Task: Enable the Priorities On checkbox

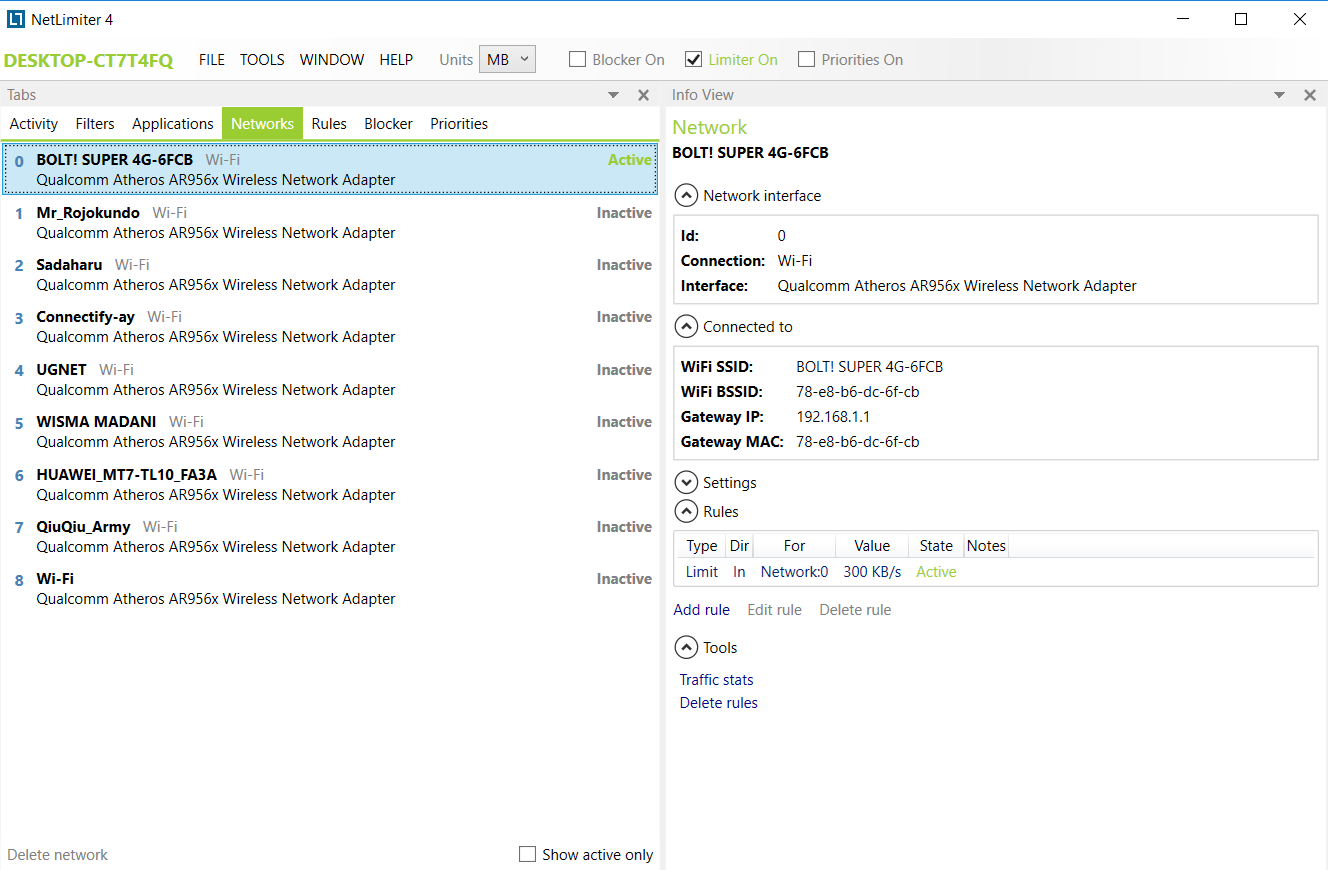Action: coord(806,60)
